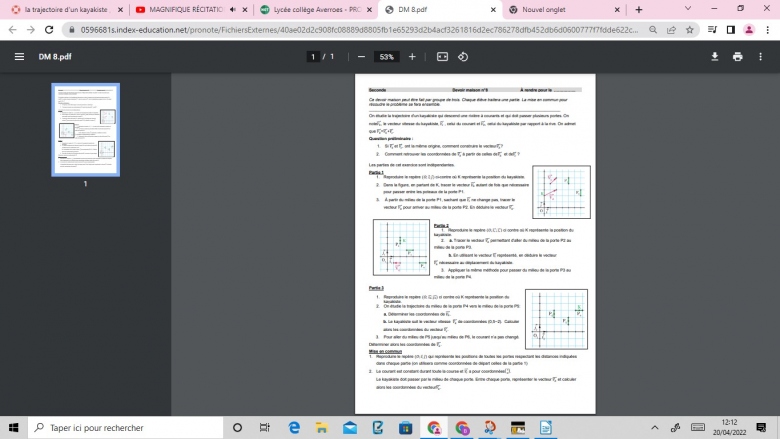Search with Taper ici pour rechercher
Screen dimensions: 780x439
tap(126, 428)
